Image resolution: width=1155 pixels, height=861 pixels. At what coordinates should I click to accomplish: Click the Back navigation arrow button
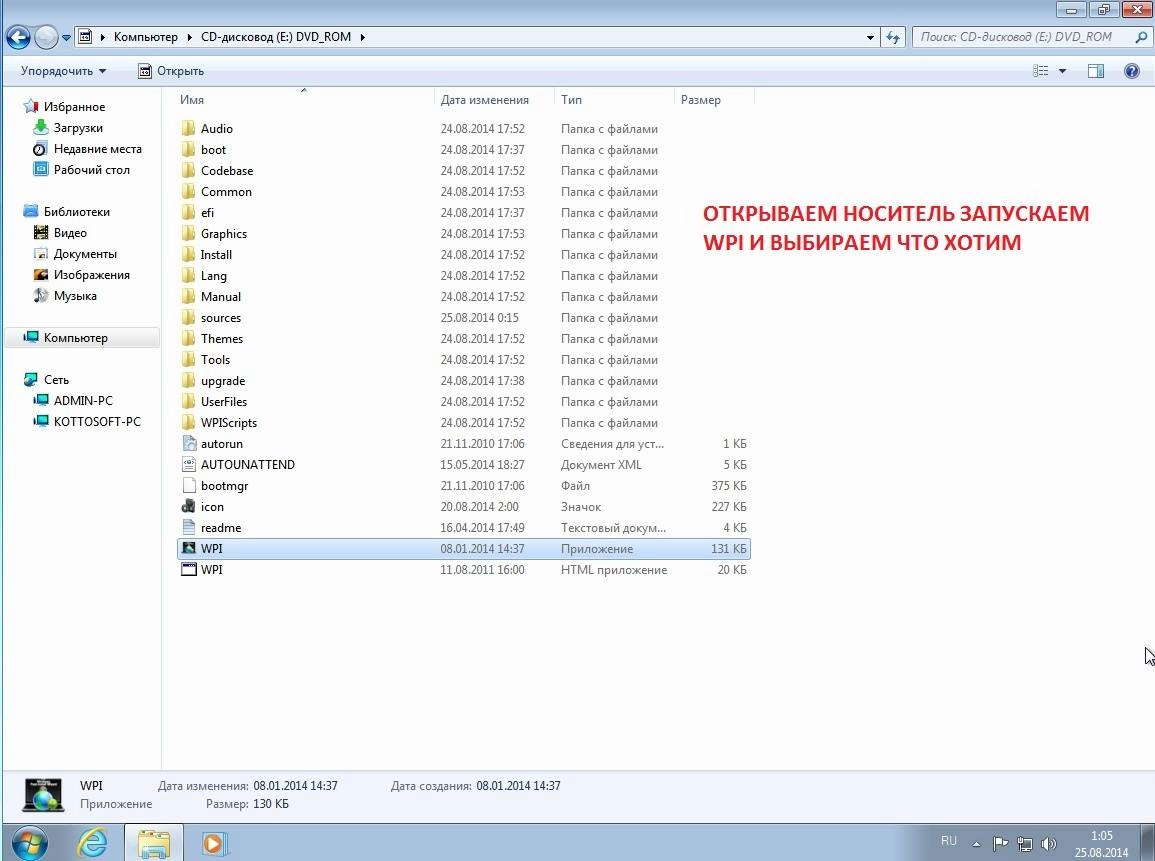point(18,37)
